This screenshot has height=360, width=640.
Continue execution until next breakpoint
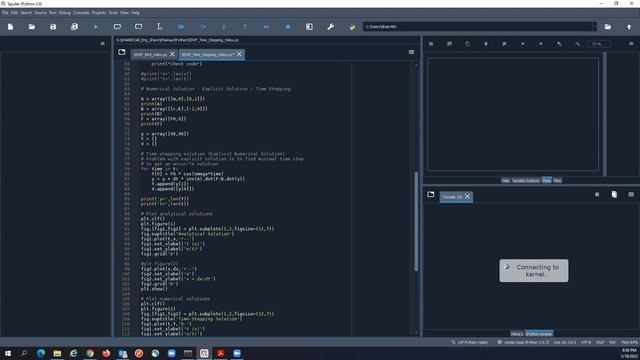(266, 27)
